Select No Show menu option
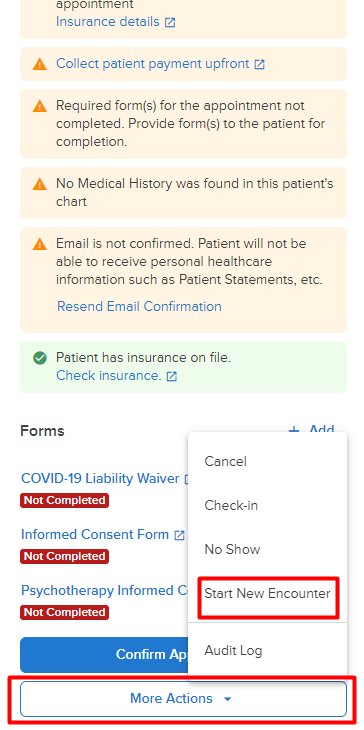 click(x=232, y=549)
